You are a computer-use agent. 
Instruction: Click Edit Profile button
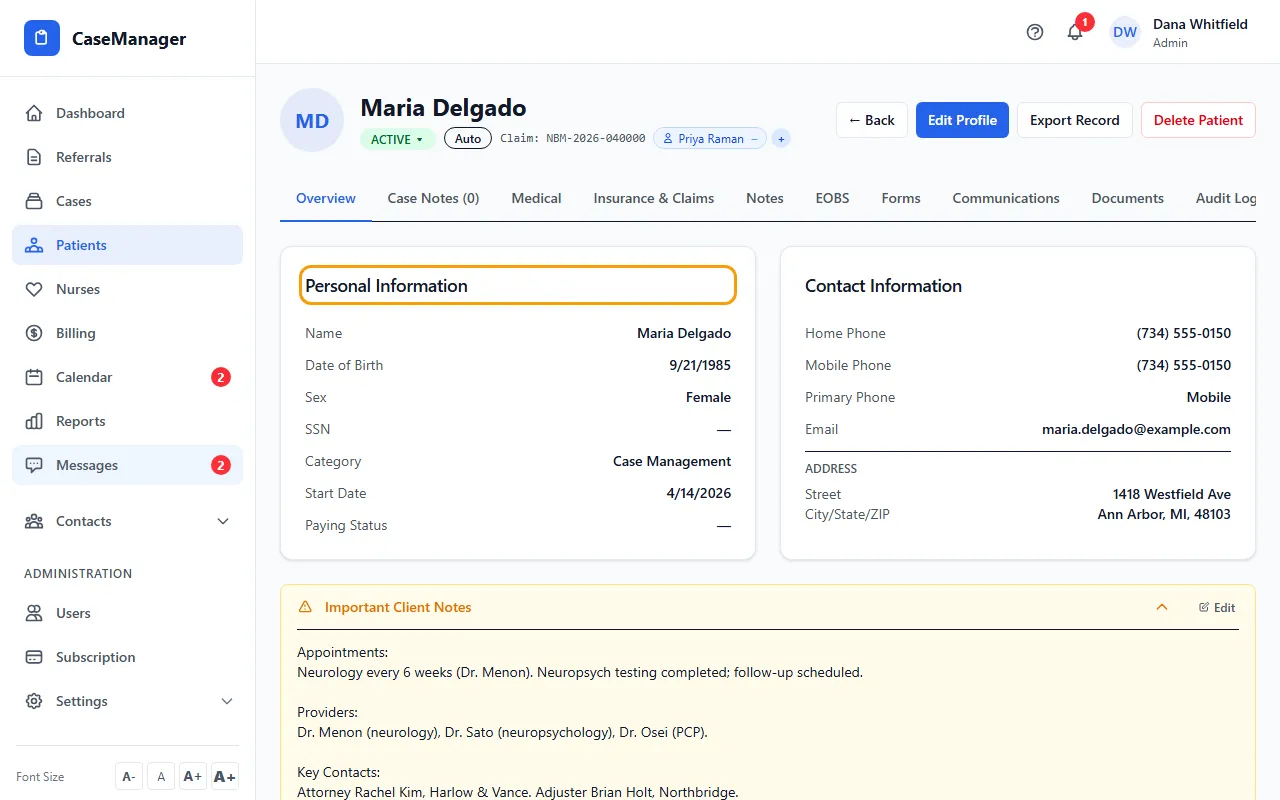[x=962, y=120]
